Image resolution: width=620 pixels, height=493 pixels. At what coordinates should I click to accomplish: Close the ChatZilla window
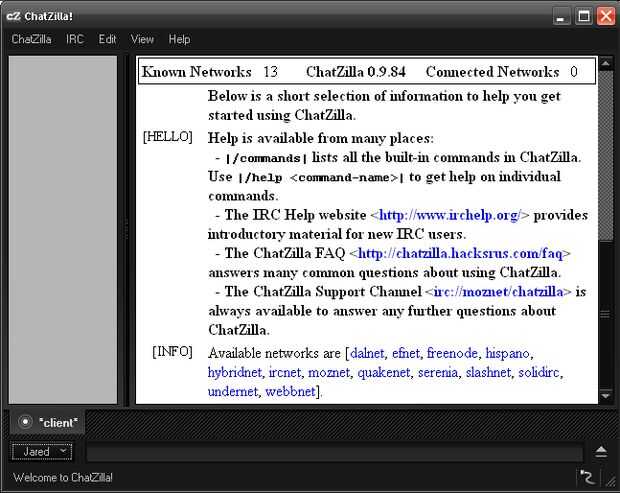click(606, 16)
